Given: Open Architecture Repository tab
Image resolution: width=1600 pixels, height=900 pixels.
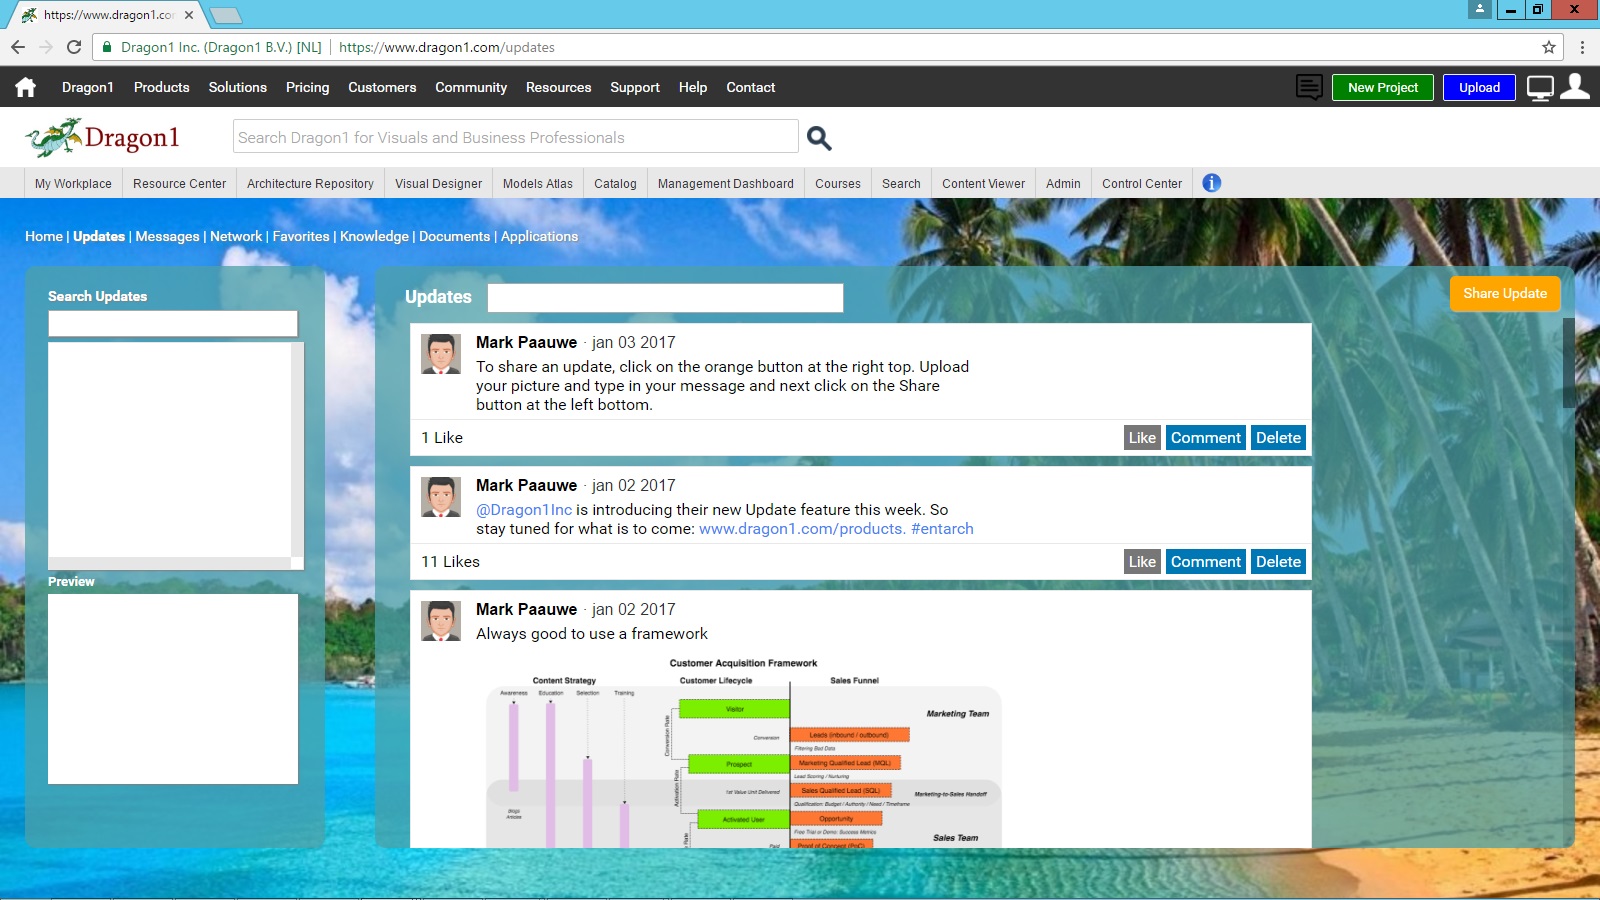Looking at the screenshot, I should pos(310,183).
